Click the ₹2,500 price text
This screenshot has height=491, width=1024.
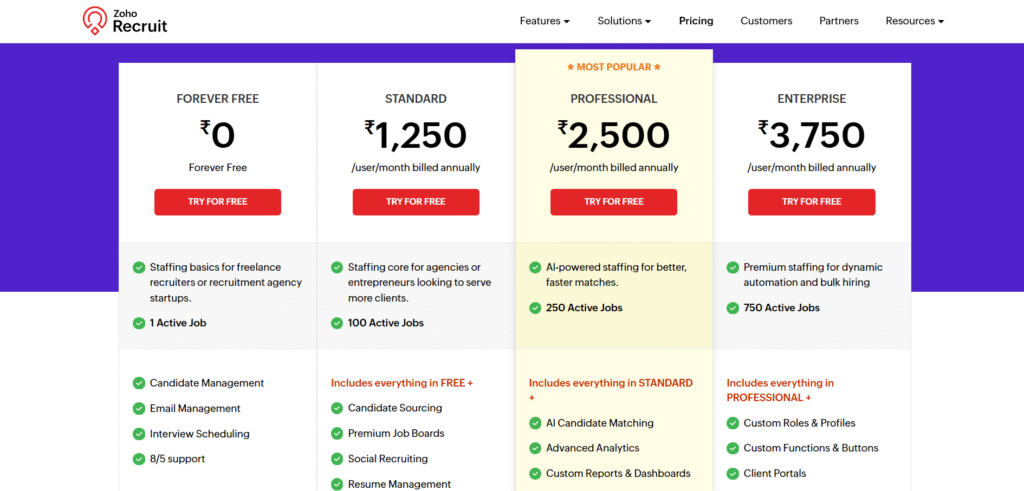[614, 135]
